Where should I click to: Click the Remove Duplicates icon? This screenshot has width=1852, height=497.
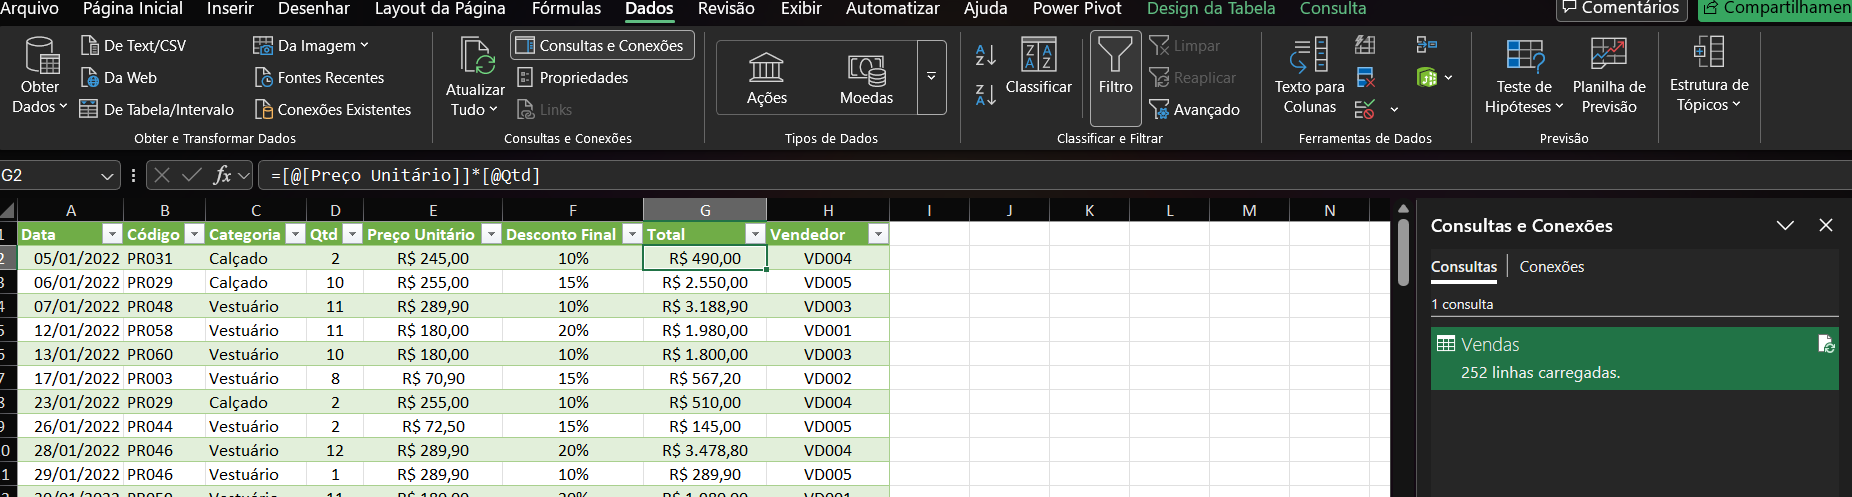pos(1365,77)
